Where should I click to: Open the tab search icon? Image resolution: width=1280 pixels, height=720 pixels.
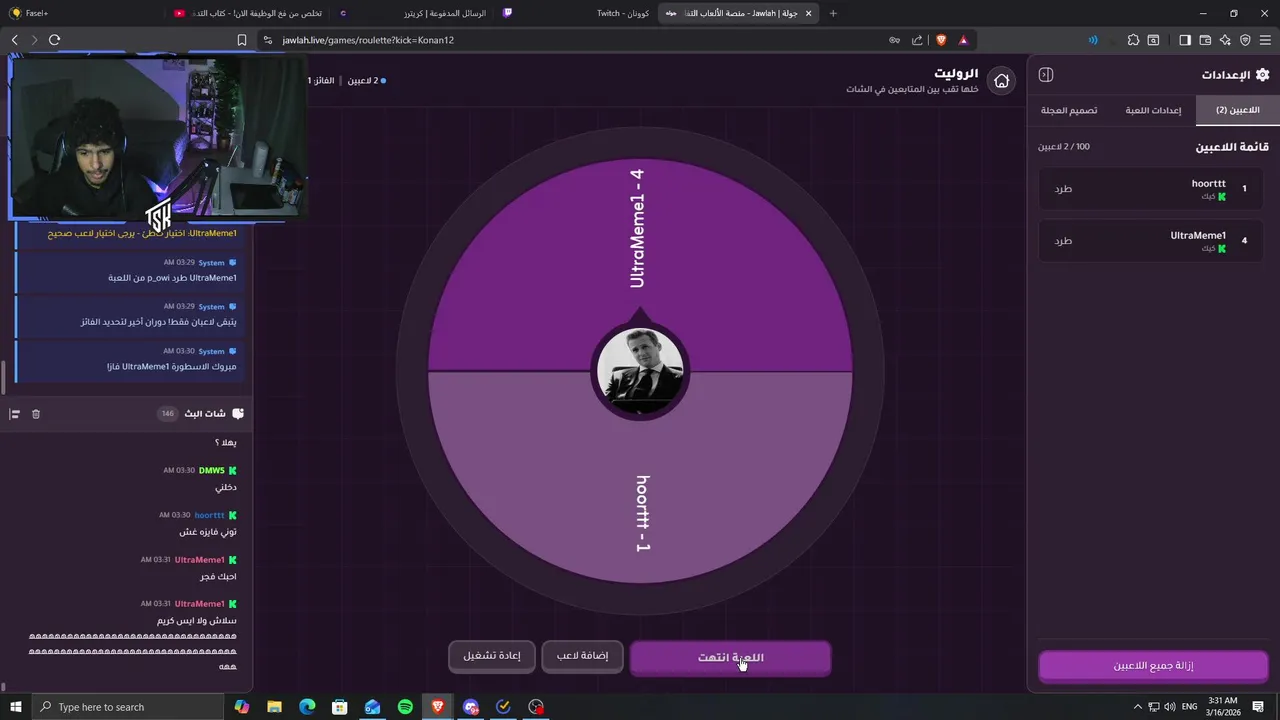(x=1153, y=40)
